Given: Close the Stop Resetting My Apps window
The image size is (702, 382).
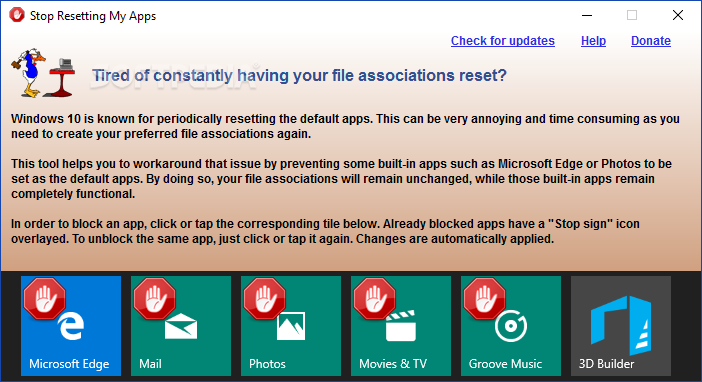Looking at the screenshot, I should point(678,15).
